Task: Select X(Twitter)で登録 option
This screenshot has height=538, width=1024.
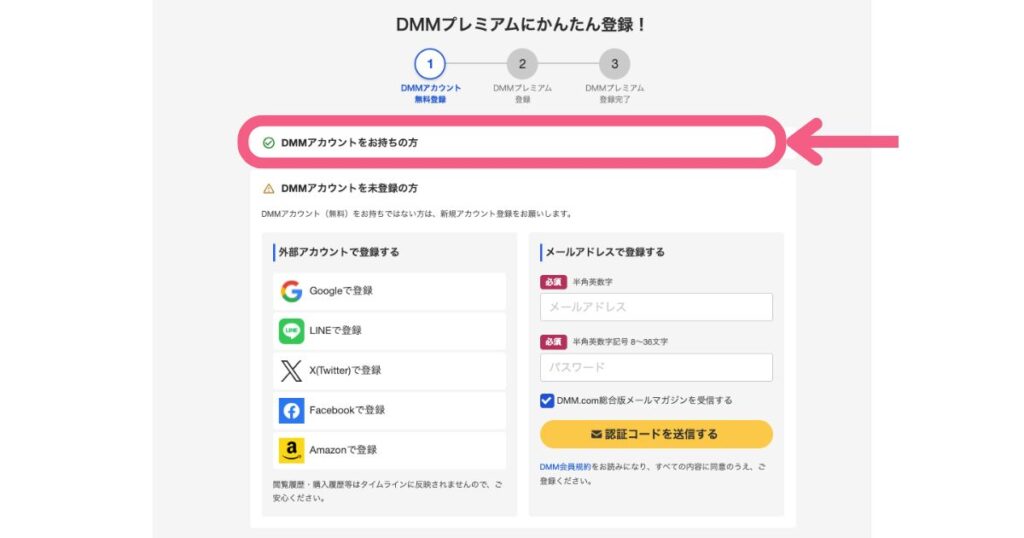Action: click(x=390, y=371)
